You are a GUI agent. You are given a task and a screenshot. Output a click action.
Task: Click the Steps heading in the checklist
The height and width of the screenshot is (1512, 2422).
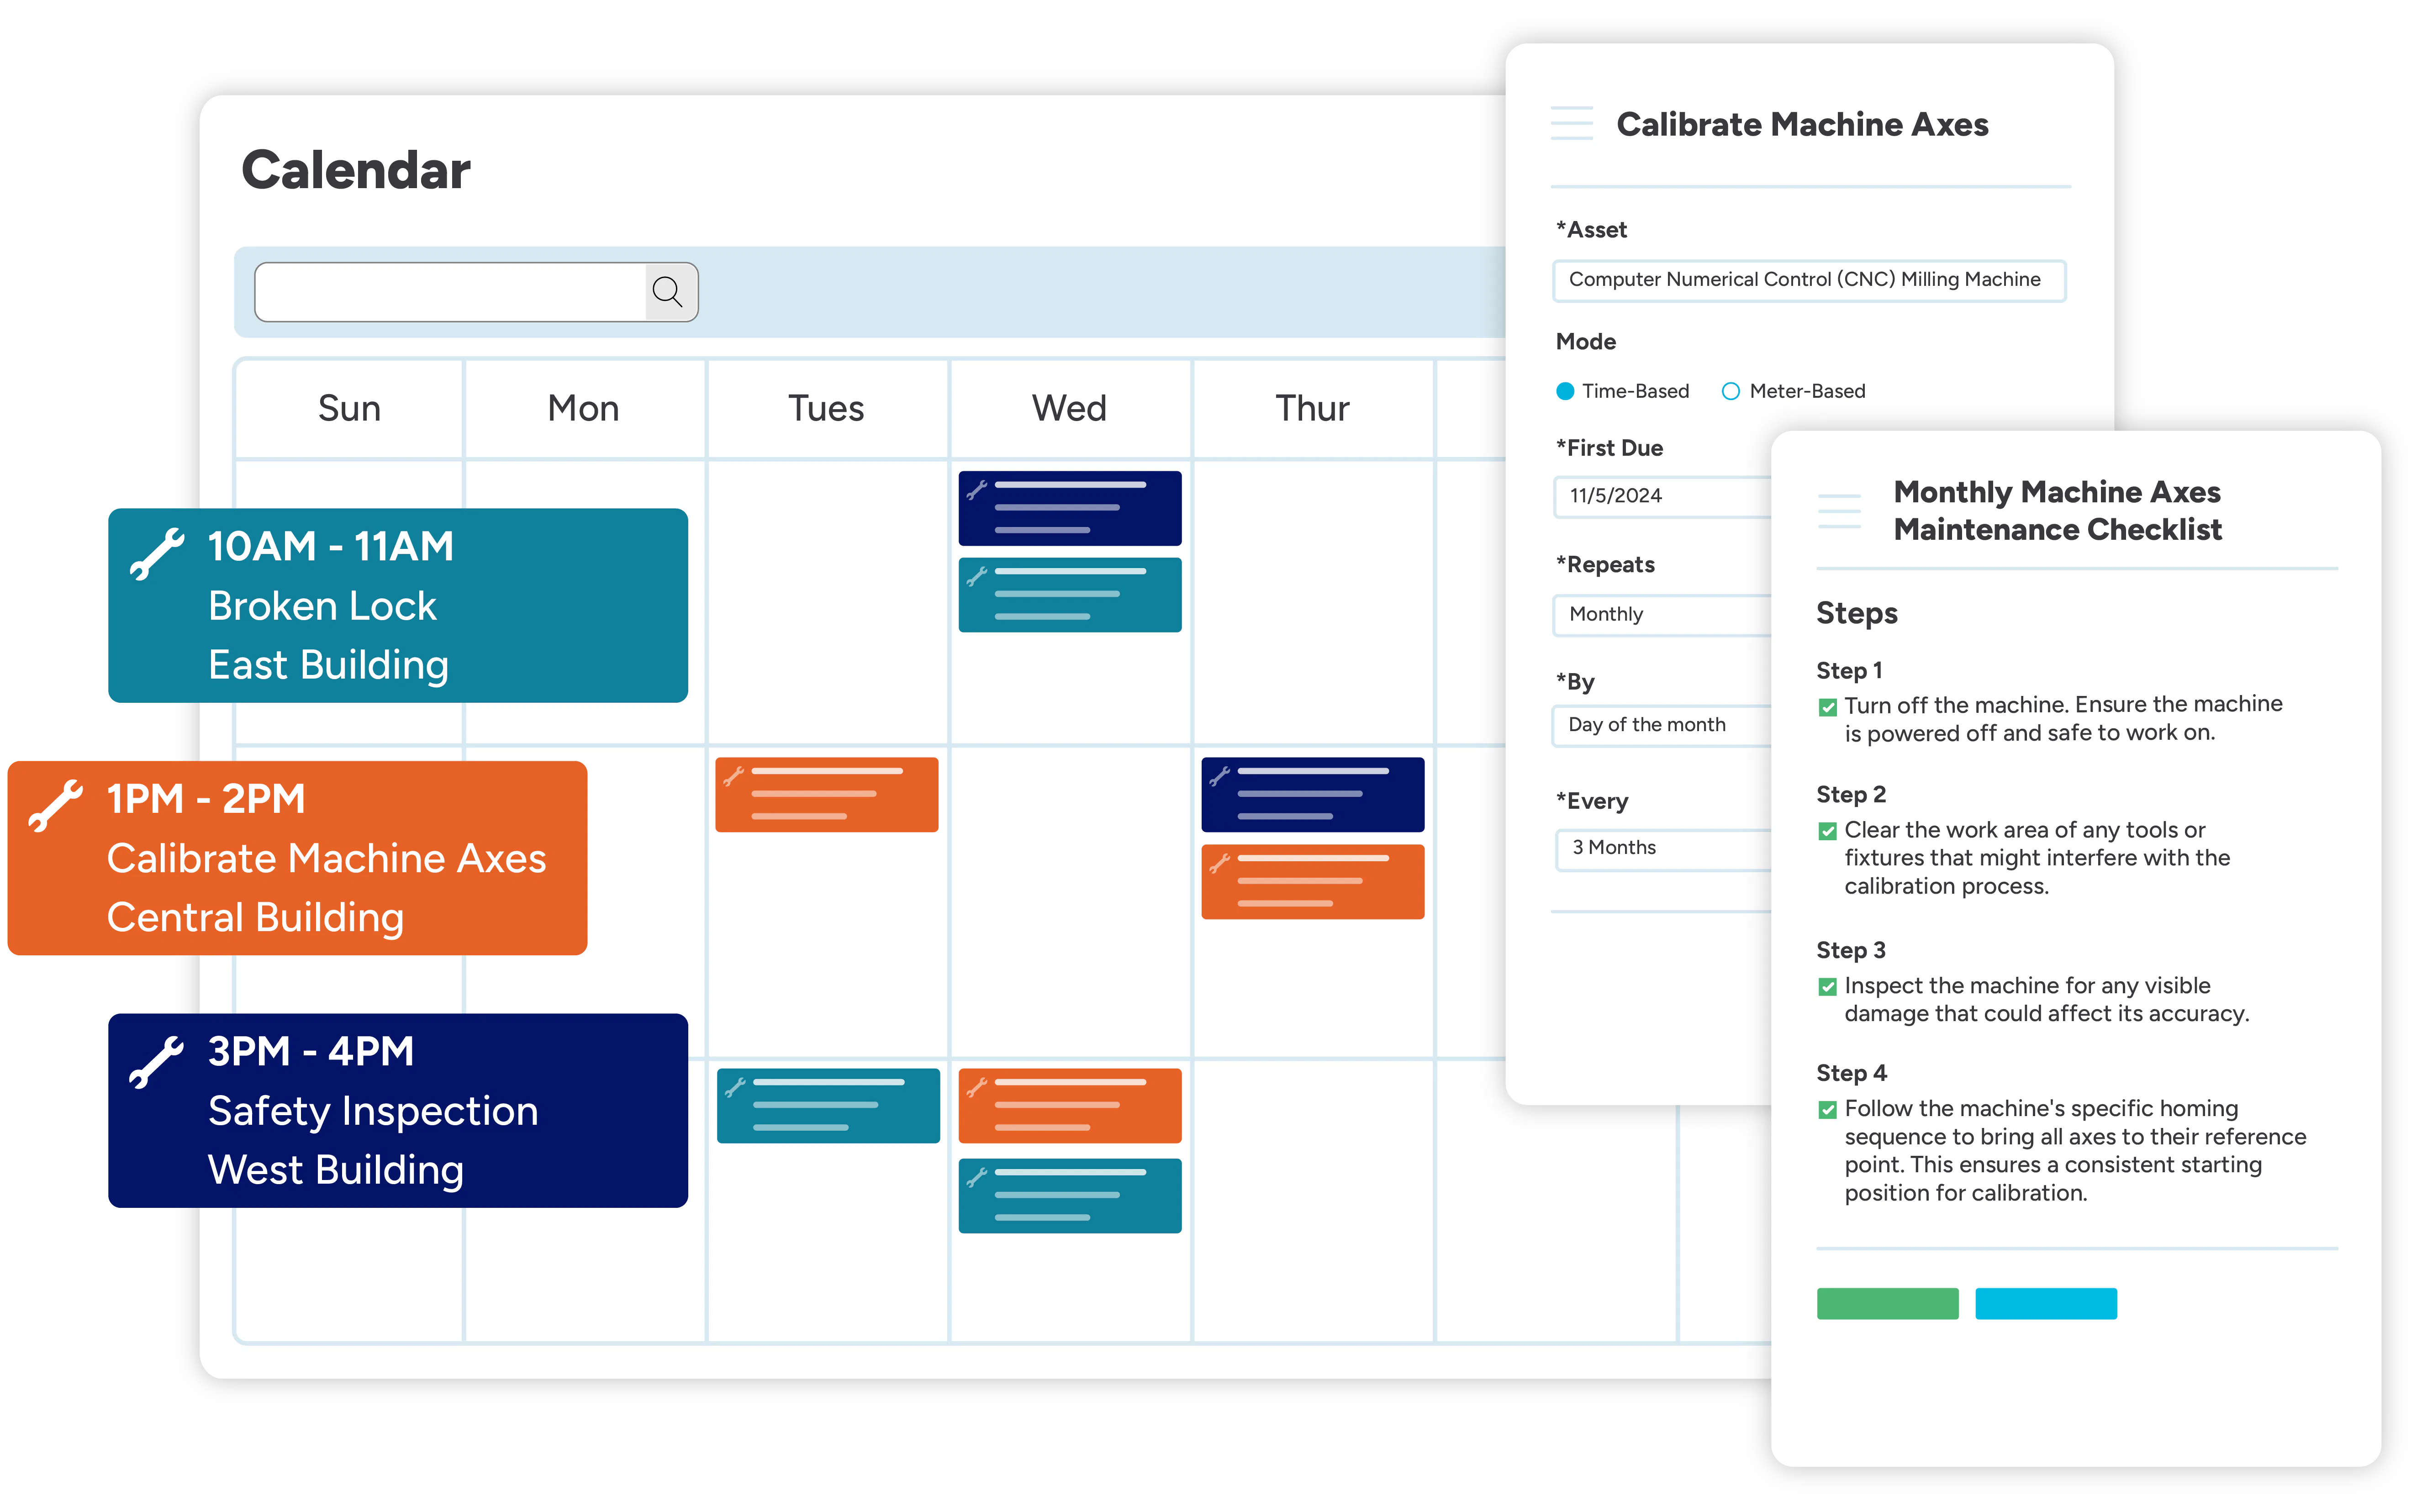(1856, 612)
